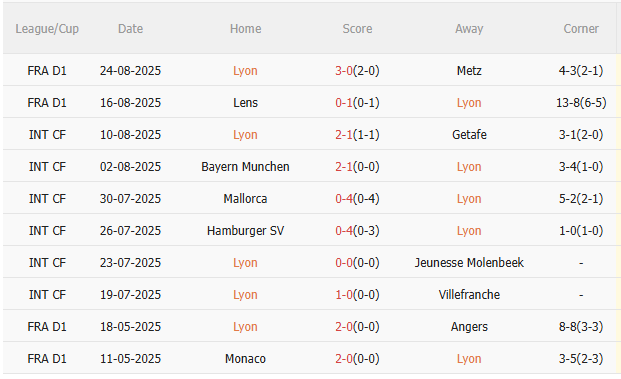Viewport: 621px width, 379px height.
Task: Click the League/Cup column header
Action: pos(47,29)
